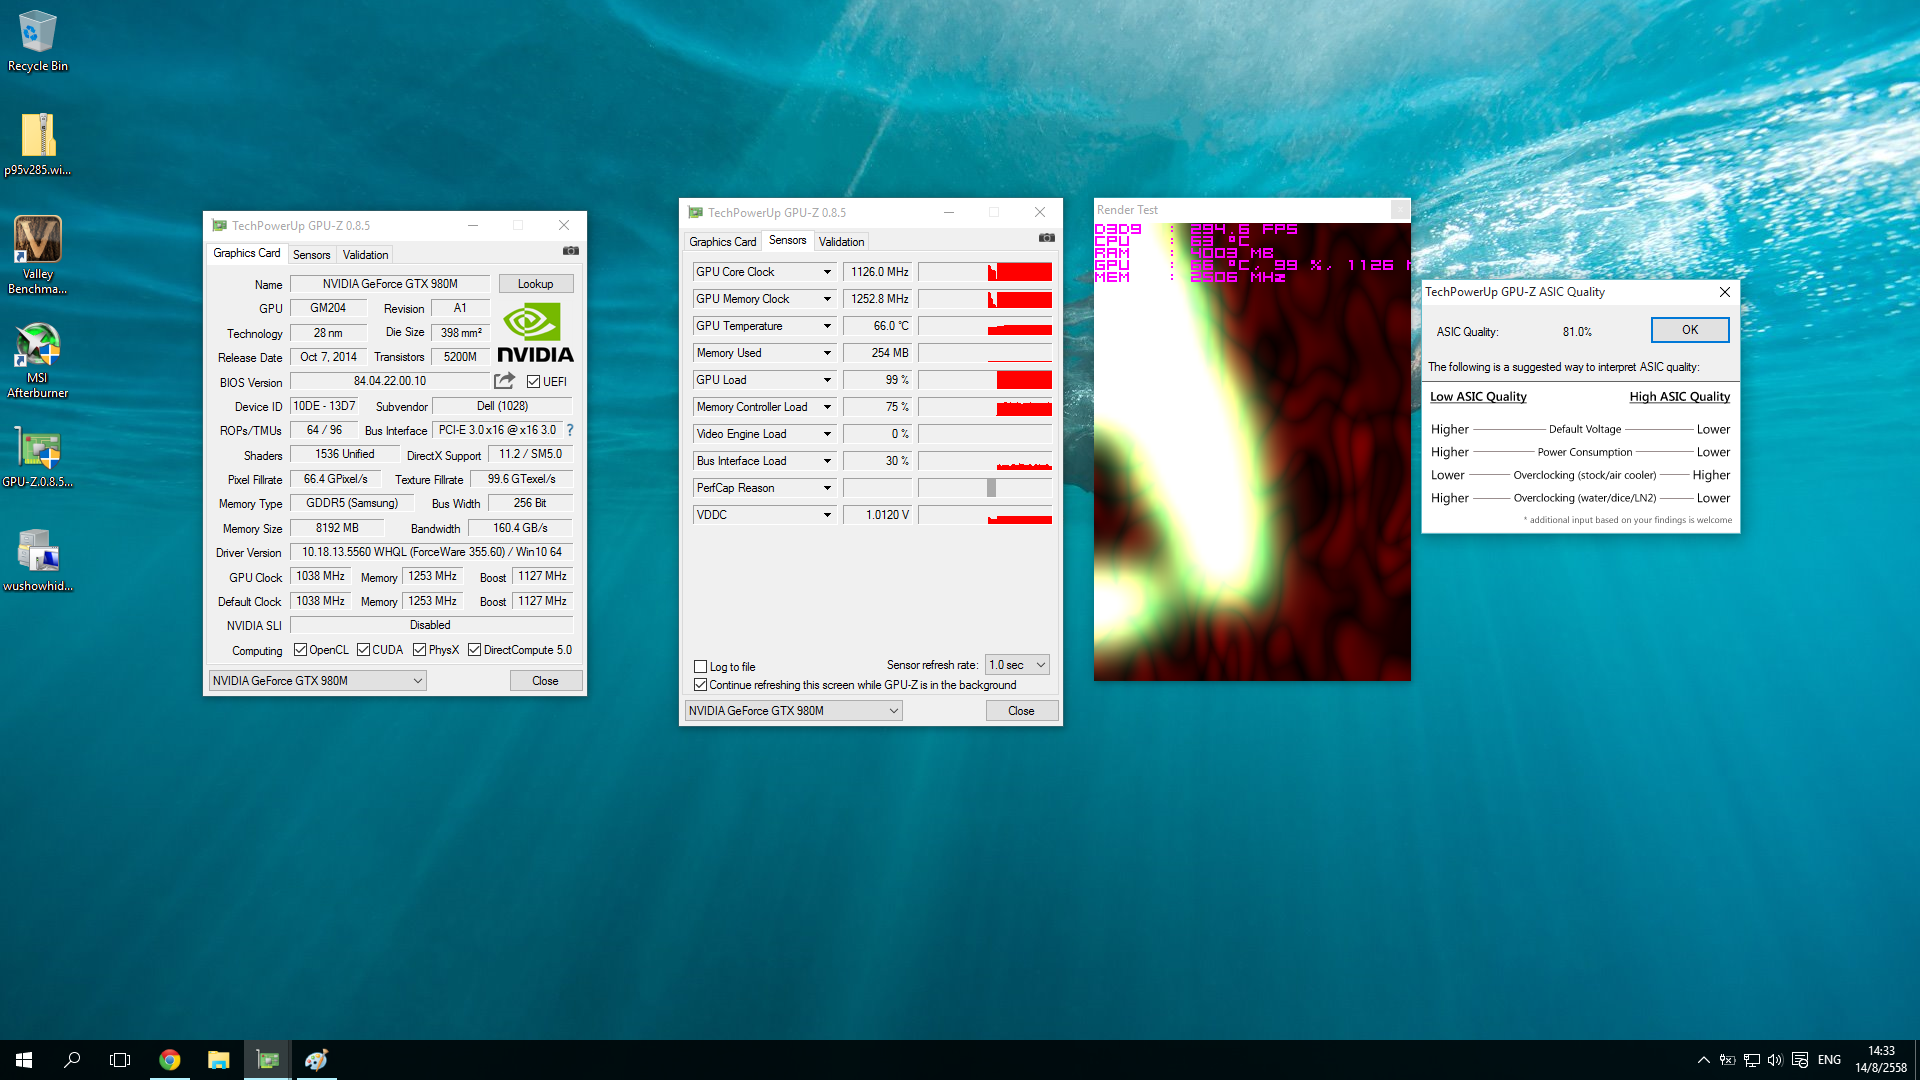Select Sensors tab in middle GPU-Z window
Image resolution: width=1920 pixels, height=1080 pixels.
click(787, 240)
